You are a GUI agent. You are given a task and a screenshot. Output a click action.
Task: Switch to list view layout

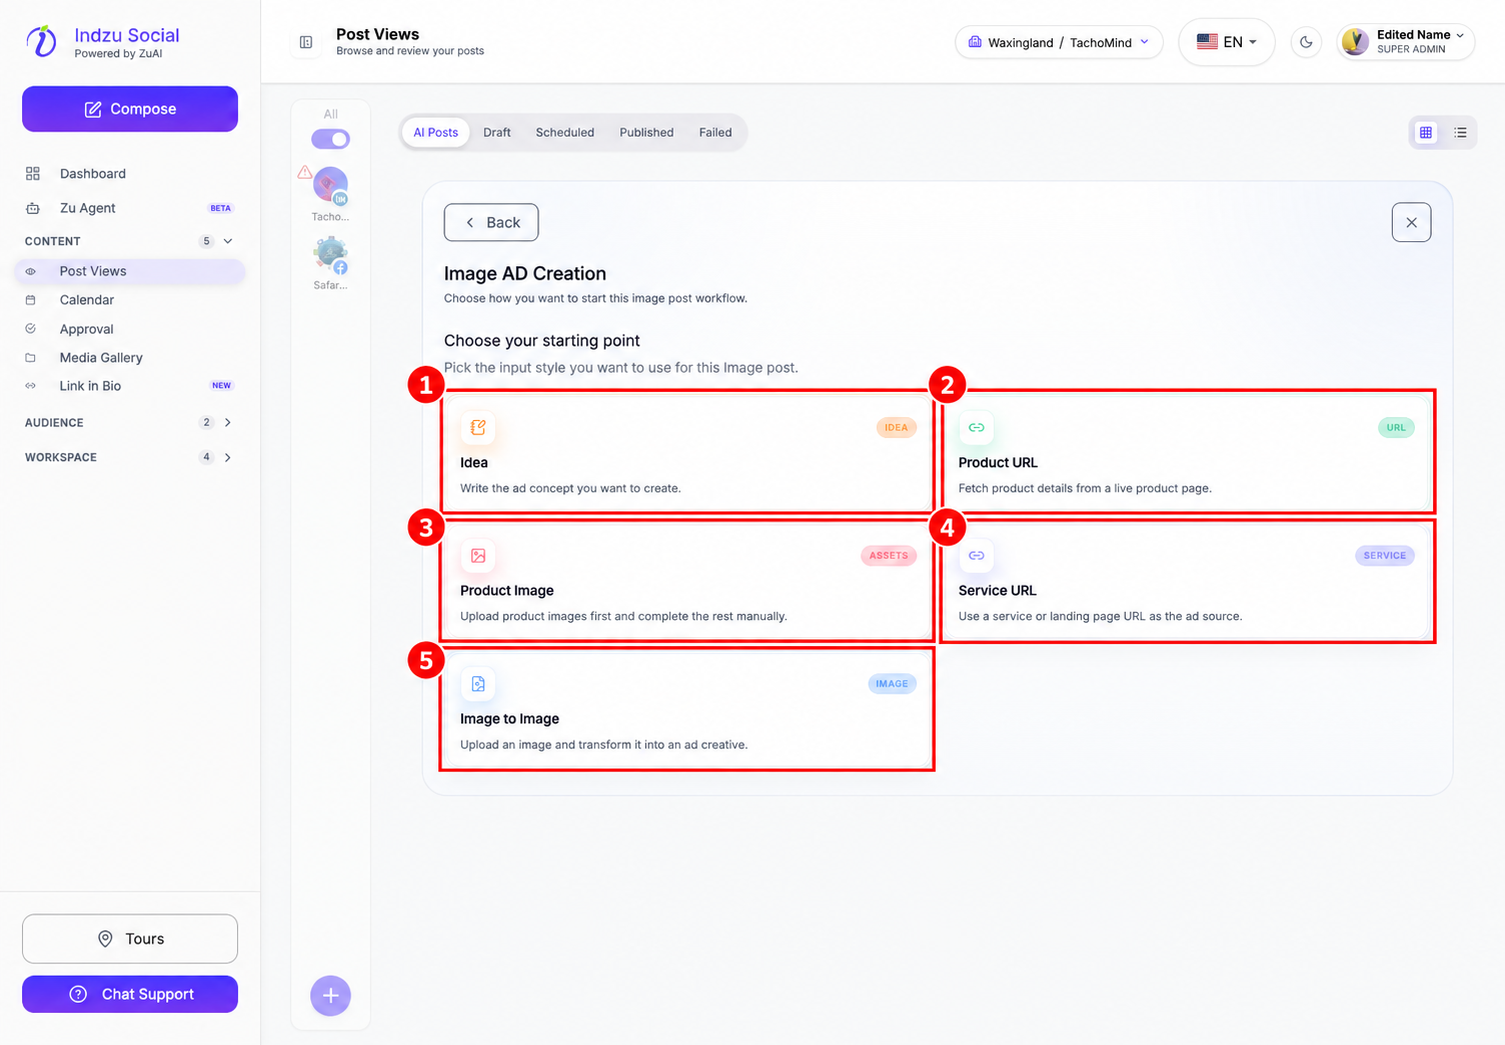[x=1460, y=132]
